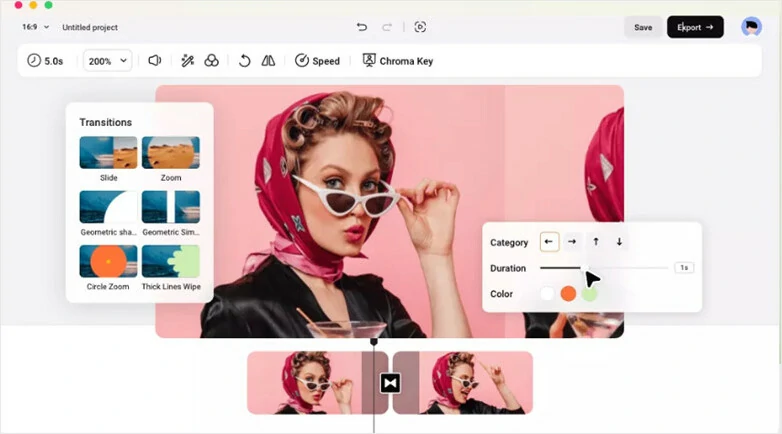This screenshot has width=782, height=434.
Task: Select the Zoom transition
Action: point(171,153)
